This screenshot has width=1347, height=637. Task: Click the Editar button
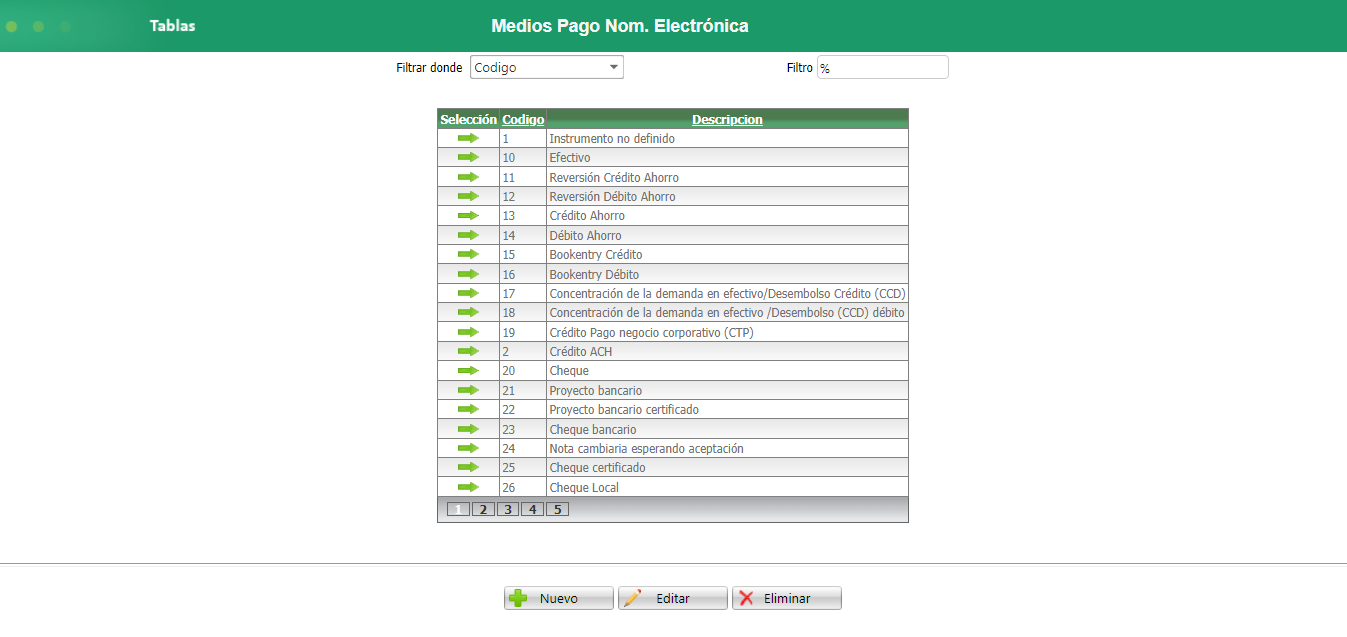coord(673,598)
